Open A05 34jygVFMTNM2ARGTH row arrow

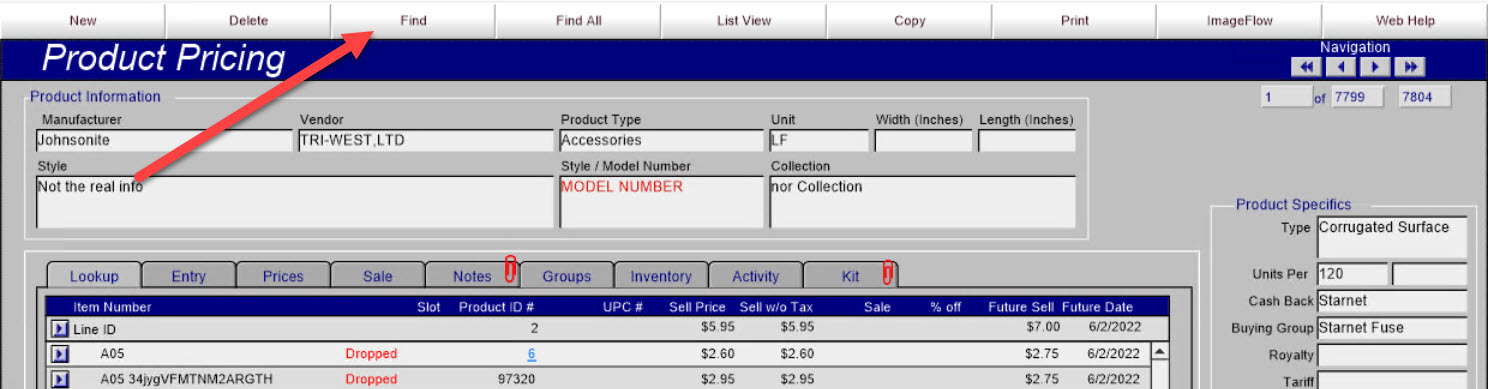click(59, 379)
